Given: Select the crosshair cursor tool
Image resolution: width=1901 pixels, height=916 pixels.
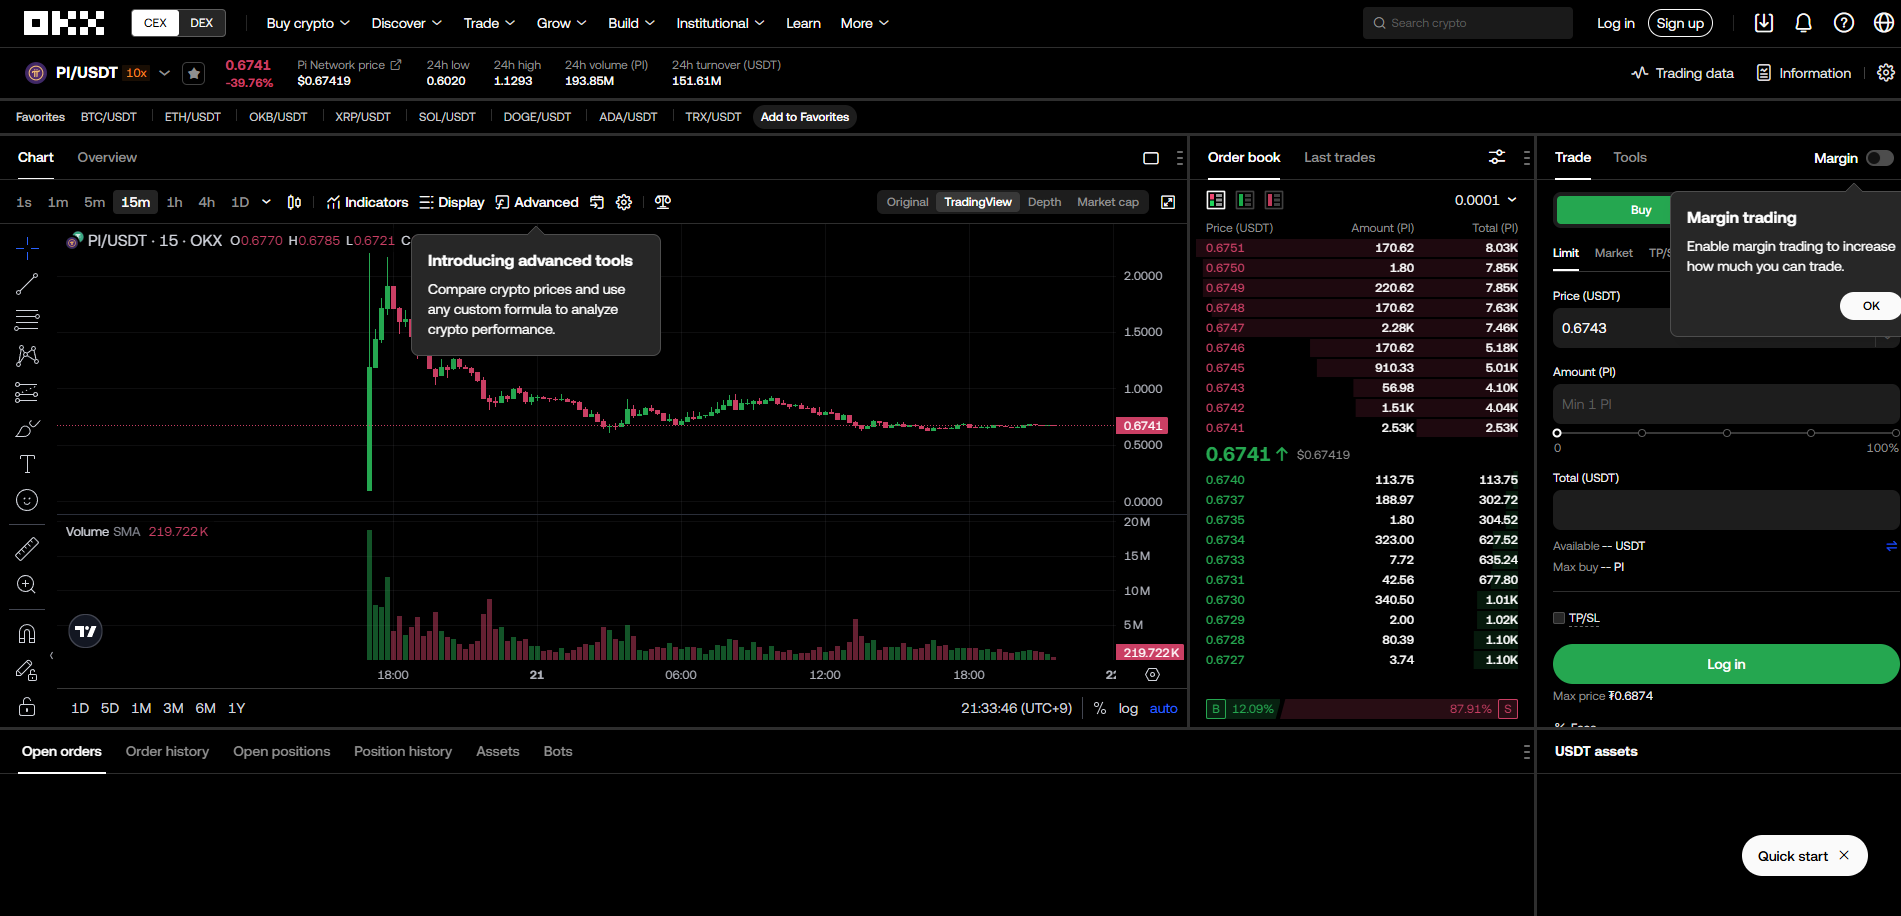Looking at the screenshot, I should [27, 247].
